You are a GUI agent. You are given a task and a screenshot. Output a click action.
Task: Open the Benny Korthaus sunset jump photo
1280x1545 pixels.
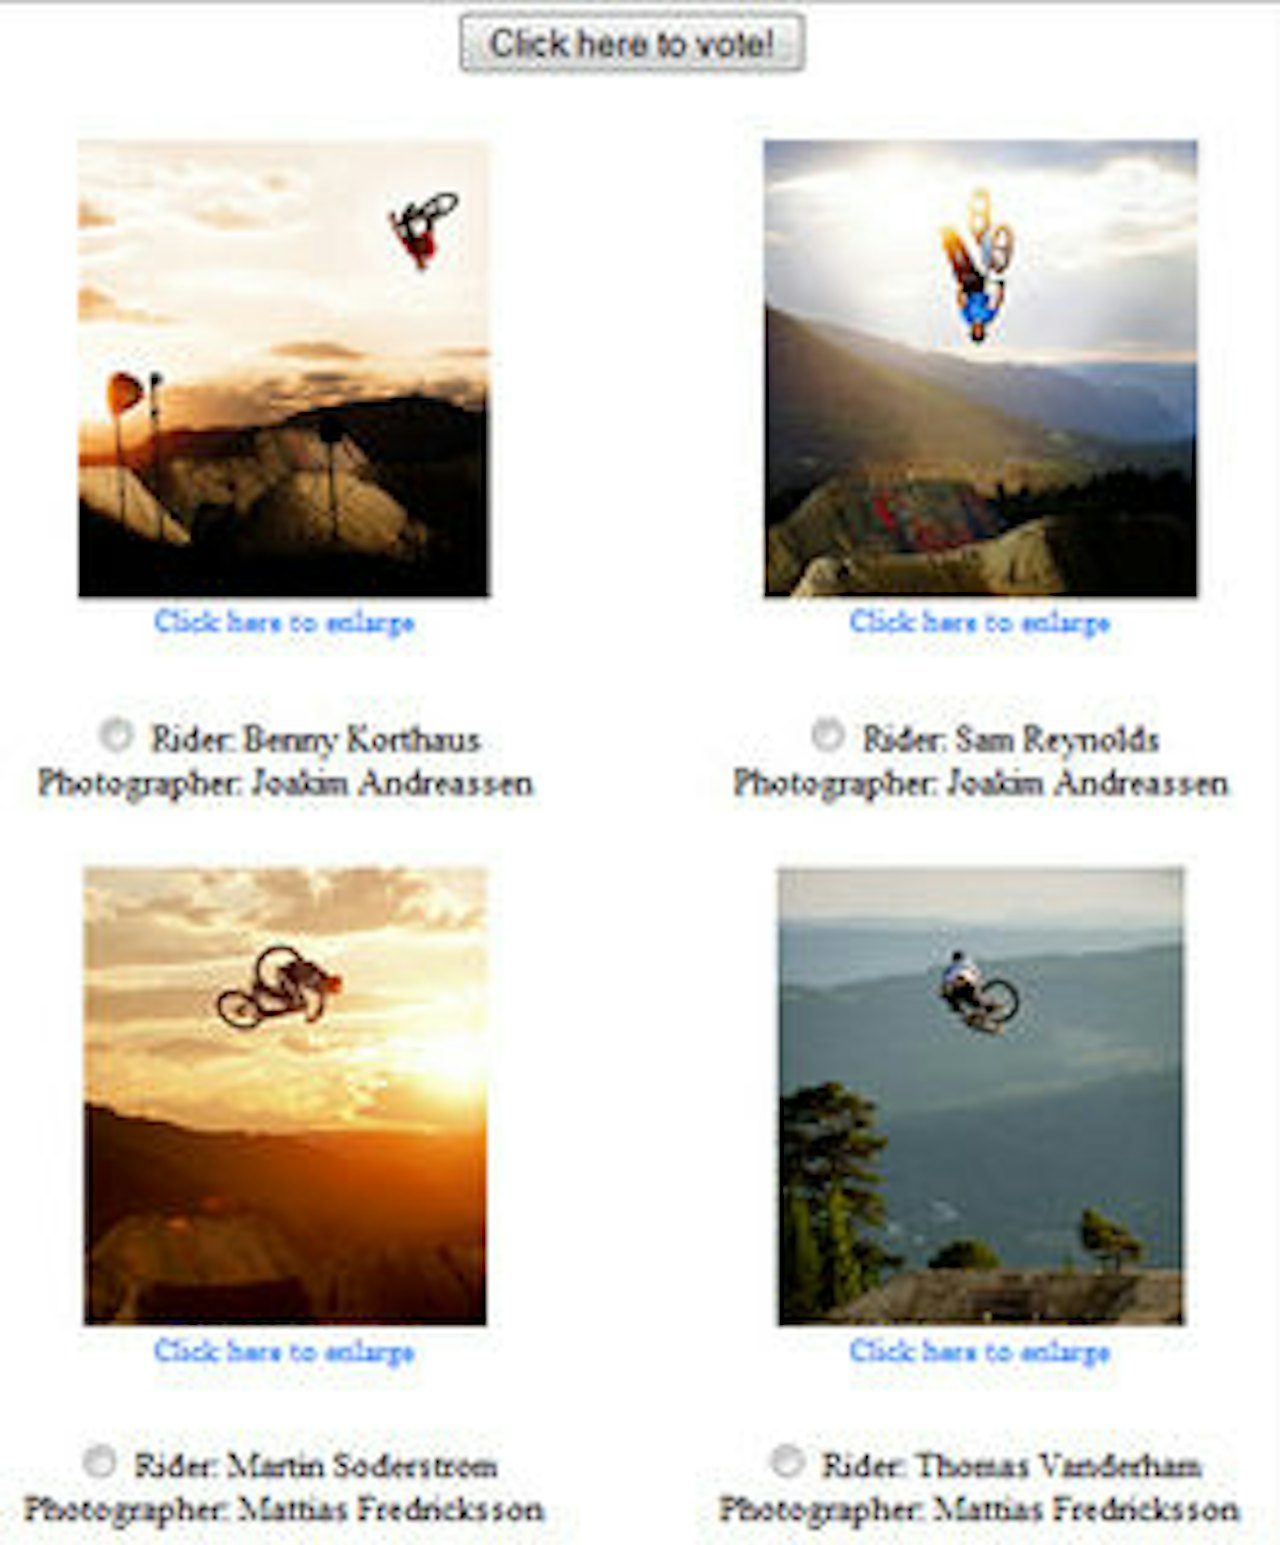click(284, 369)
